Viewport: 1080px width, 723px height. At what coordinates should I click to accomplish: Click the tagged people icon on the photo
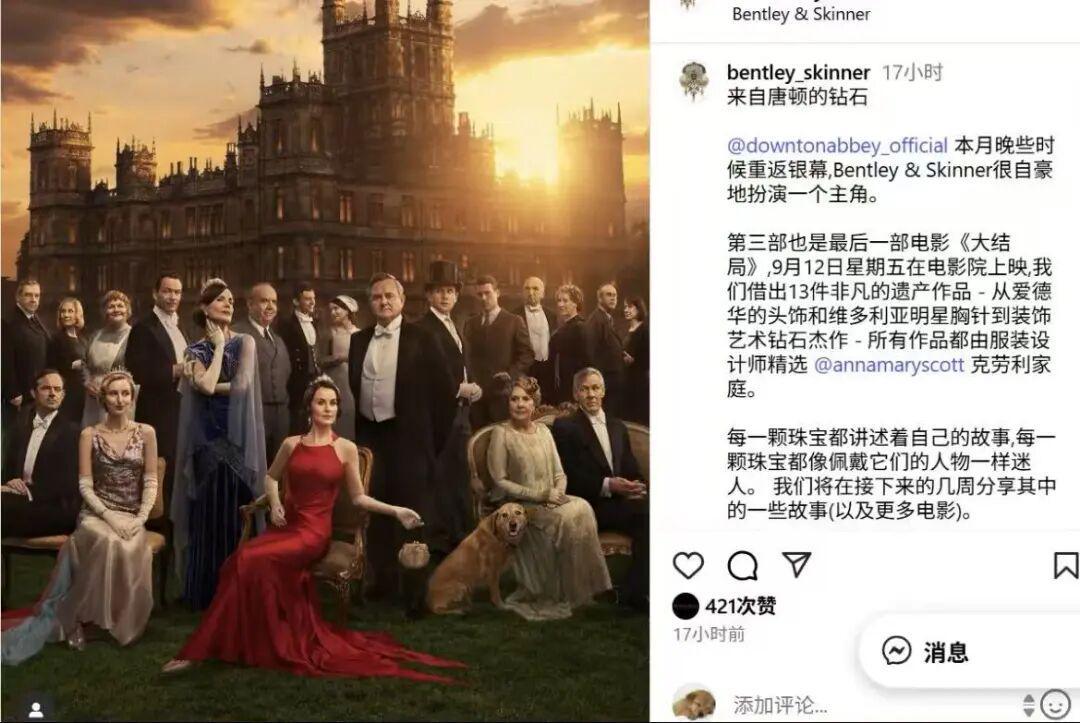[36, 709]
